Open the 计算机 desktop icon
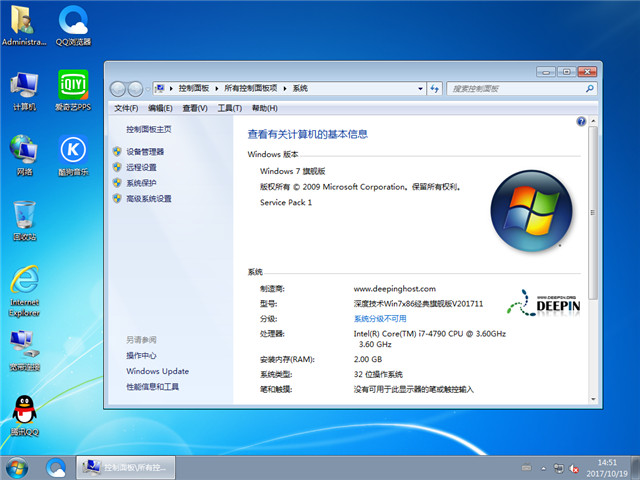The height and width of the screenshot is (480, 640). 24,91
